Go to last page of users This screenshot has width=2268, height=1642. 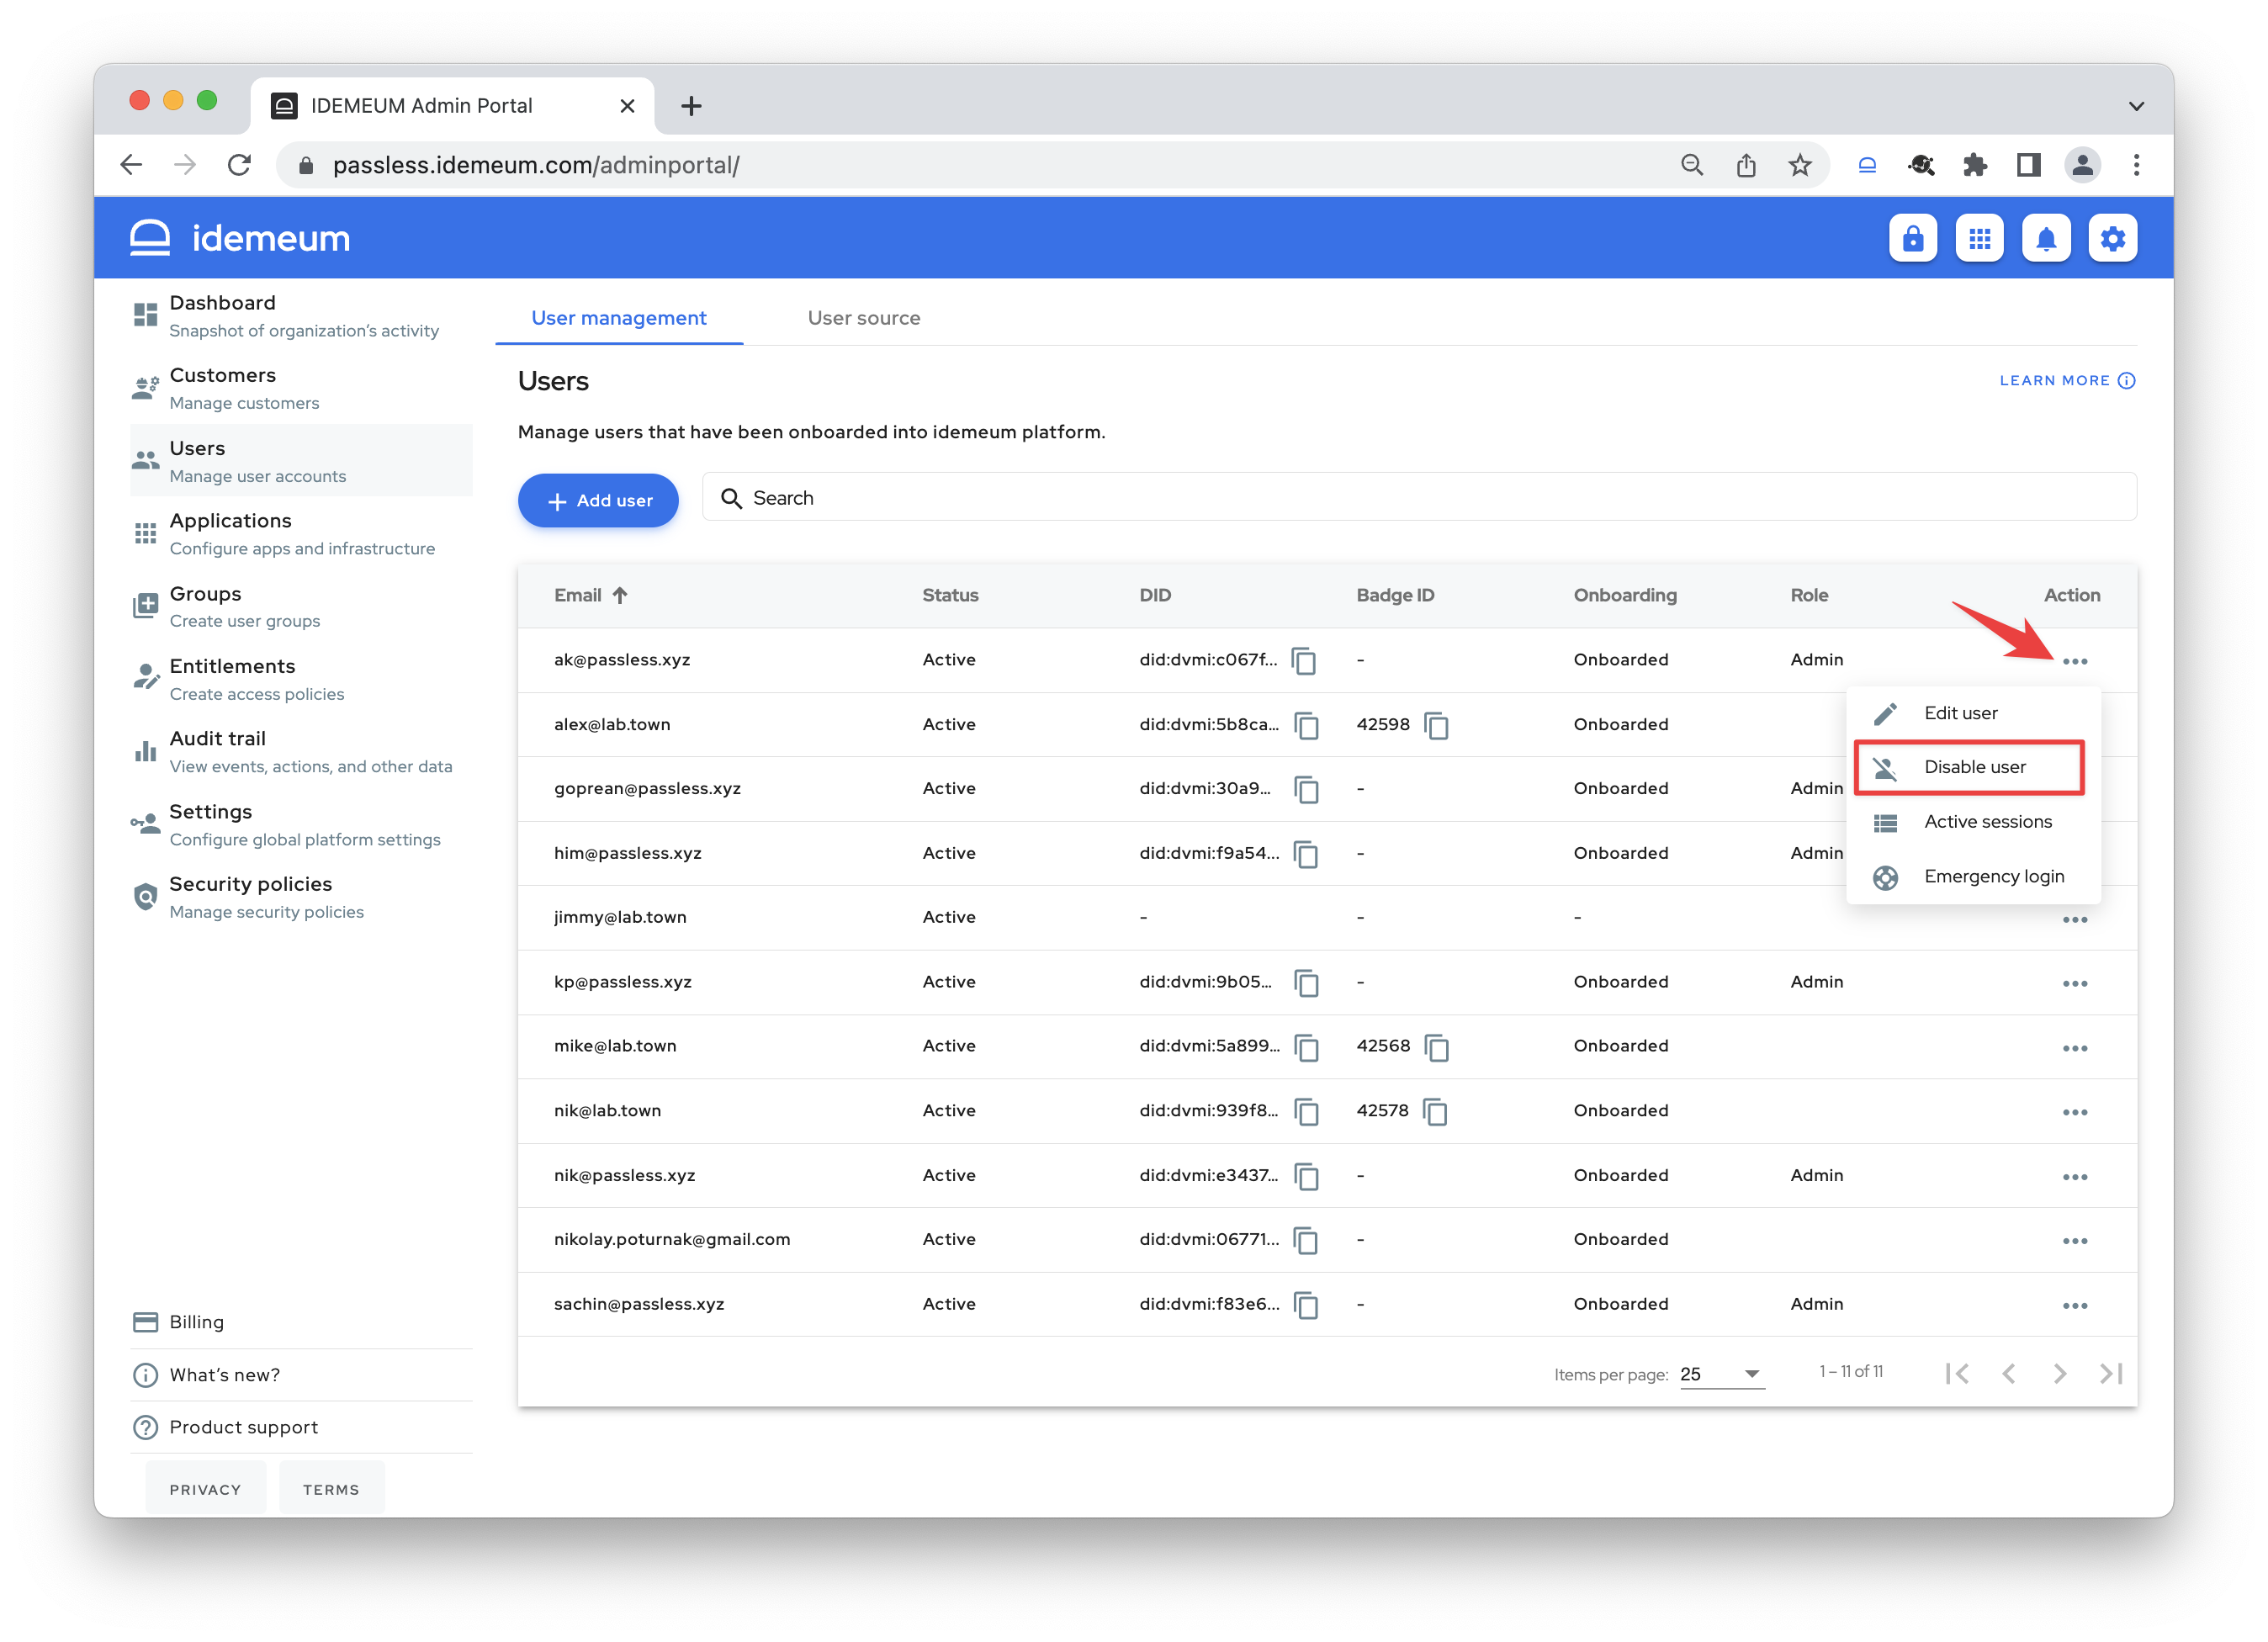point(2110,1373)
